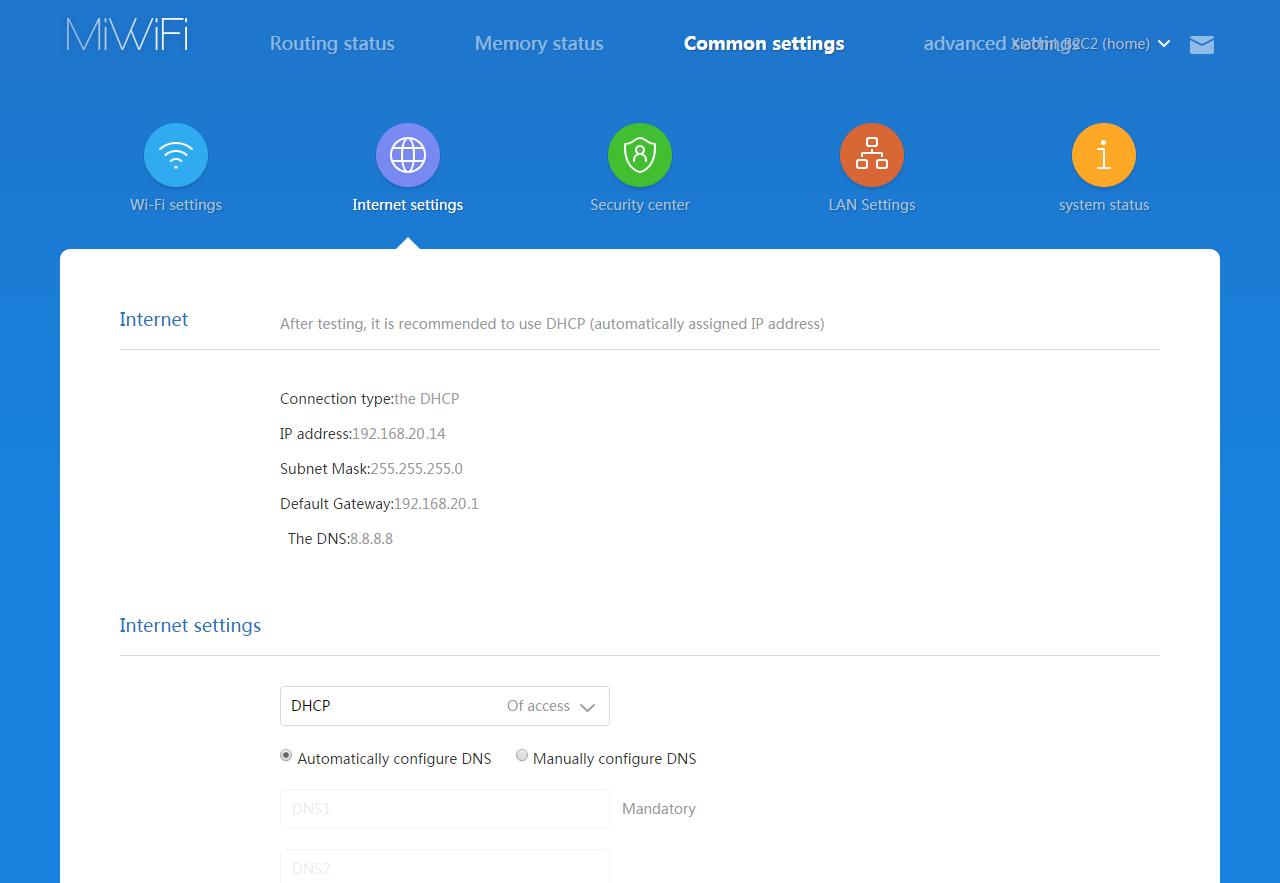Click the DNS 8.8.8.8 value
Screen dimensions: 1280x883
[x=371, y=538]
